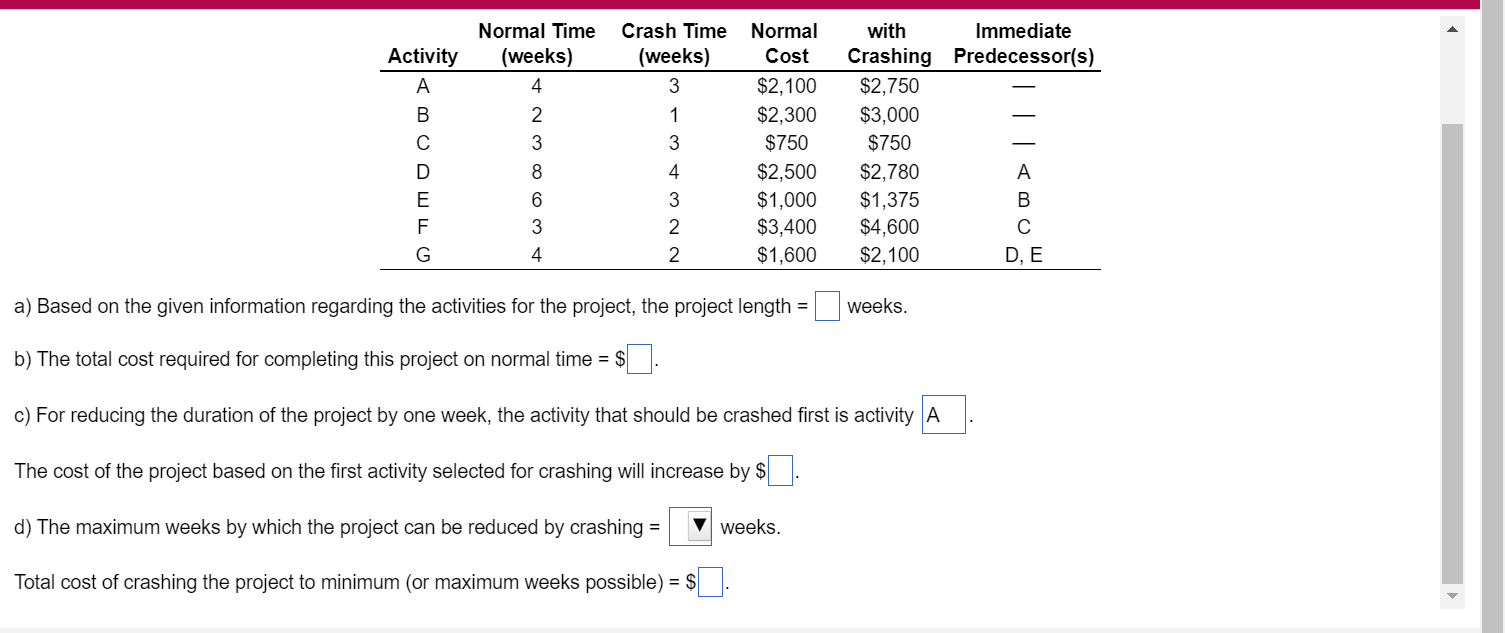Click the project length input box
The height and width of the screenshot is (633, 1505).
point(826,304)
